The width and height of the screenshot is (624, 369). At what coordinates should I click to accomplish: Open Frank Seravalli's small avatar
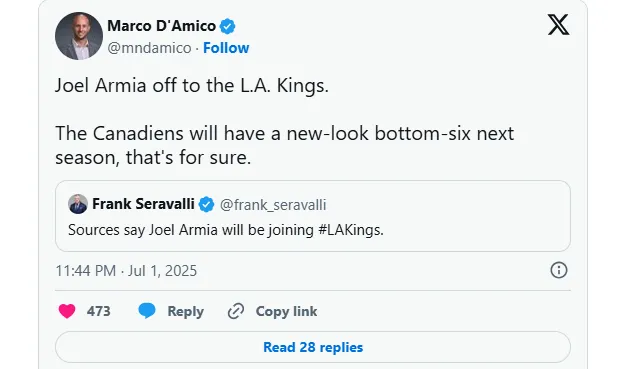point(78,204)
